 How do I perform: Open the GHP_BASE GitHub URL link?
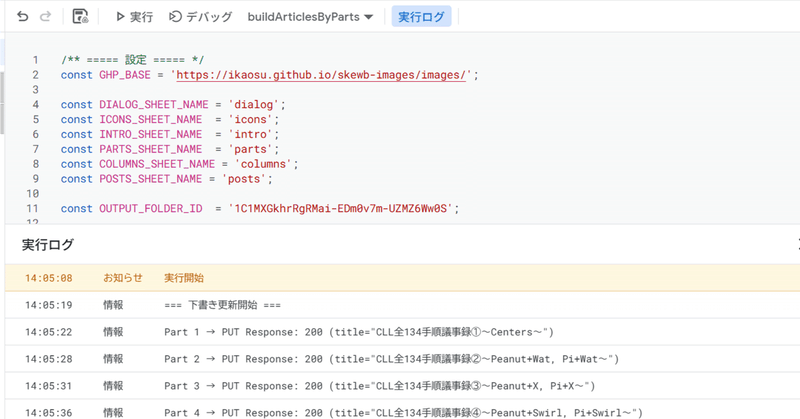point(321,75)
